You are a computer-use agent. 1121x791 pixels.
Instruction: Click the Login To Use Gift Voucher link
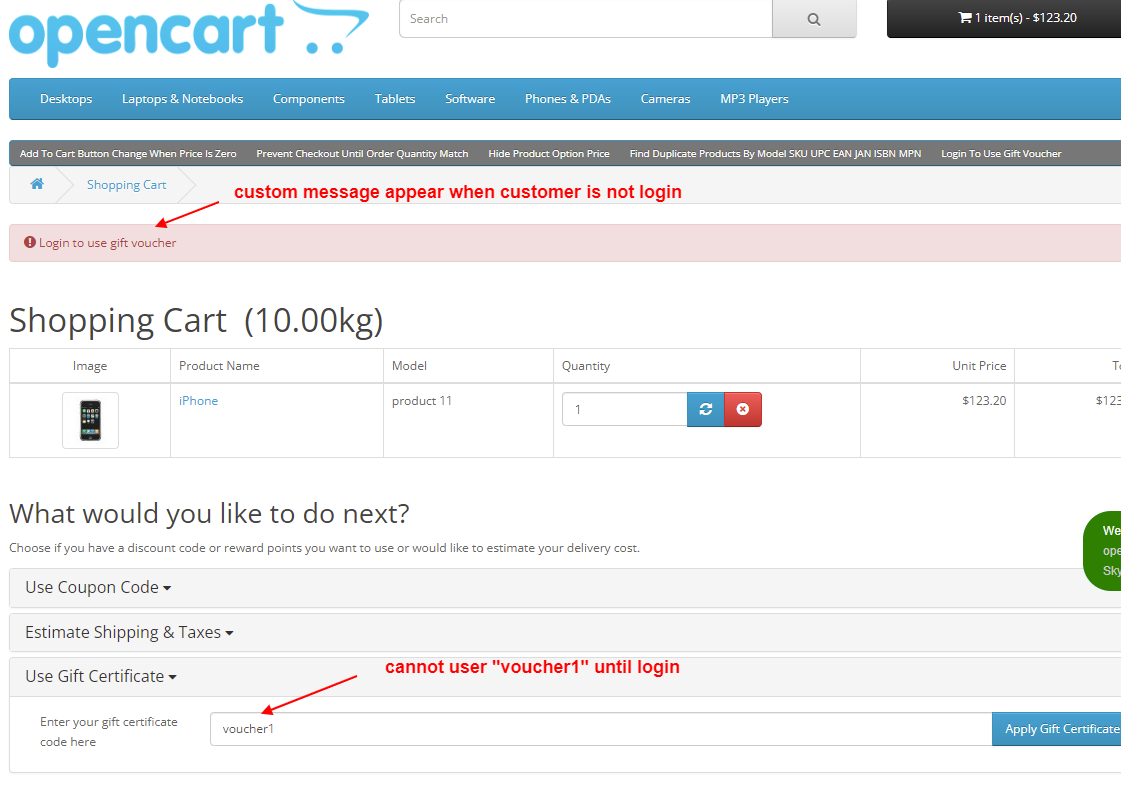point(1001,154)
